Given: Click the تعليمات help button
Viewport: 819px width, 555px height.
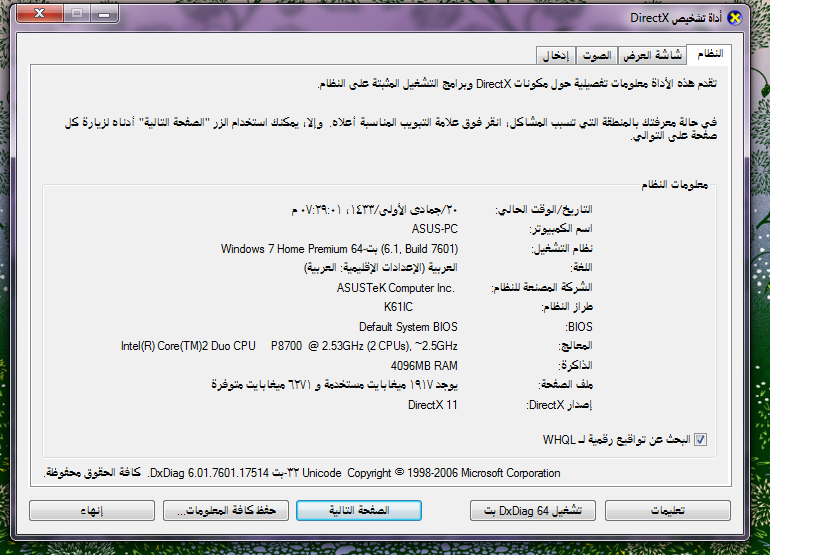Looking at the screenshot, I should pos(668,511).
